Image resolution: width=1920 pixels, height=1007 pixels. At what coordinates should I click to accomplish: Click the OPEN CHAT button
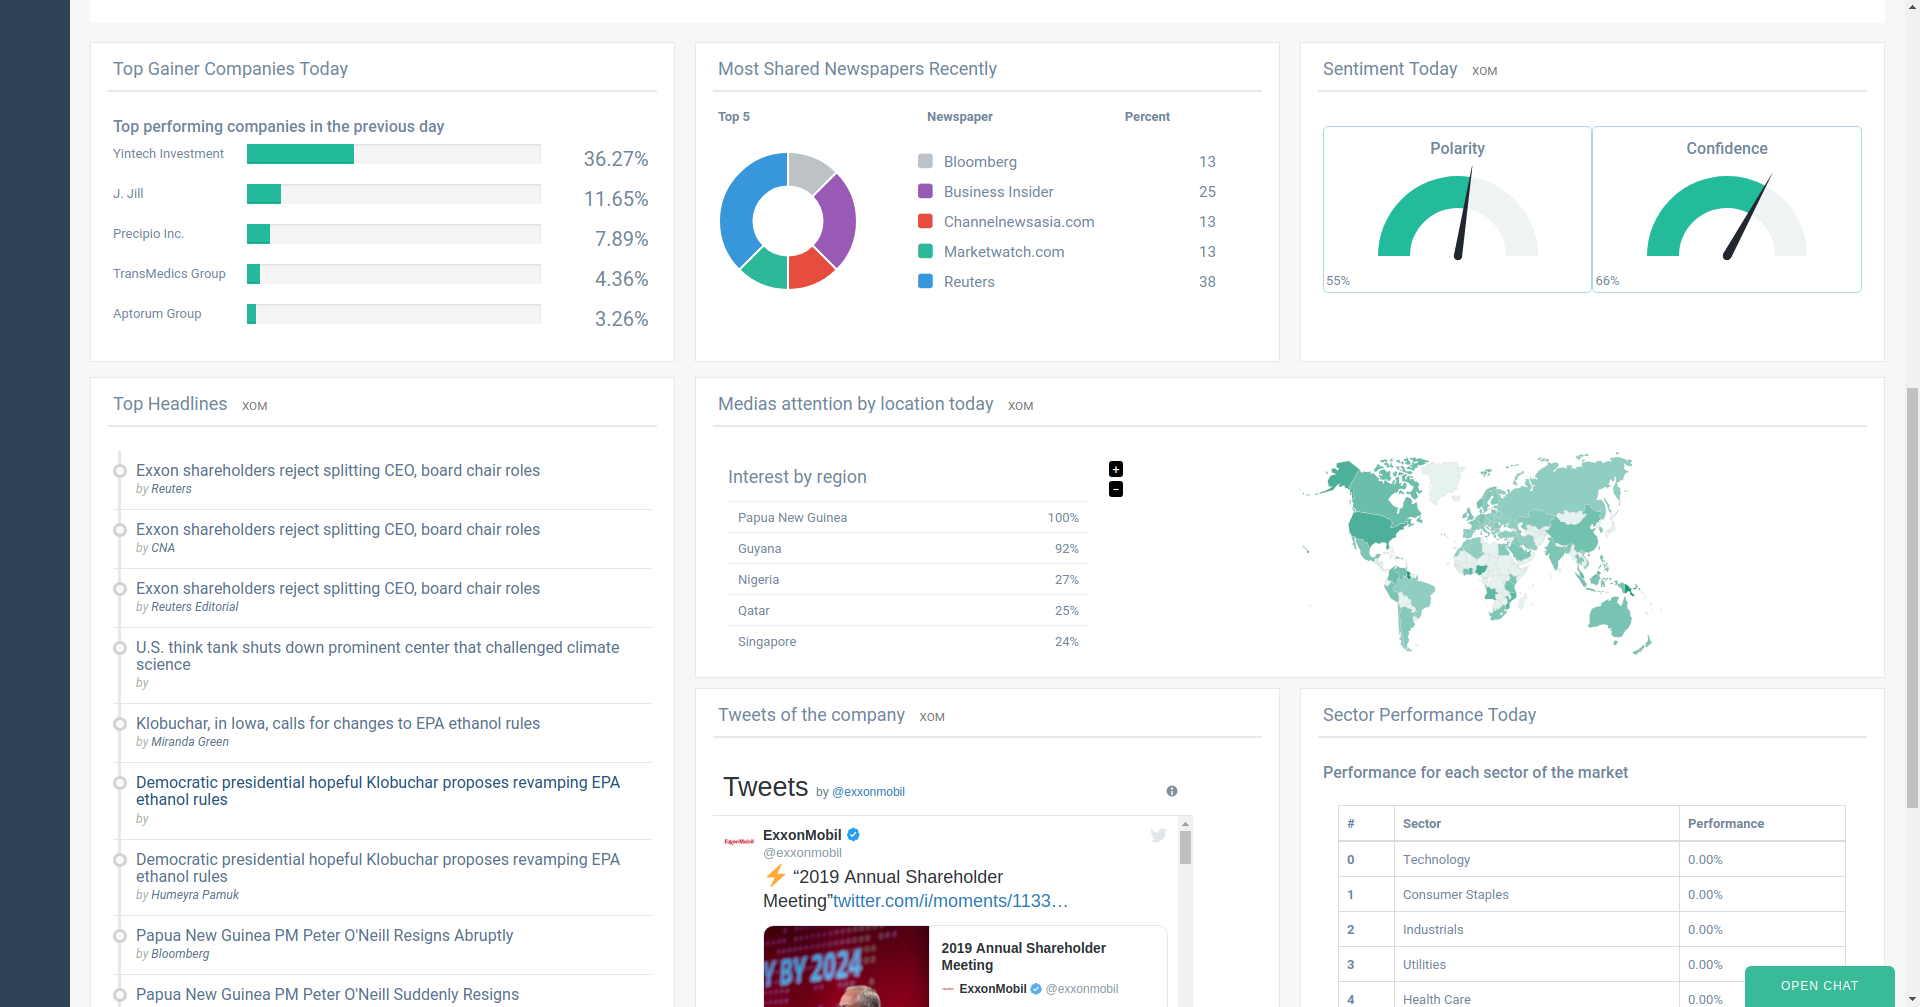coord(1819,986)
